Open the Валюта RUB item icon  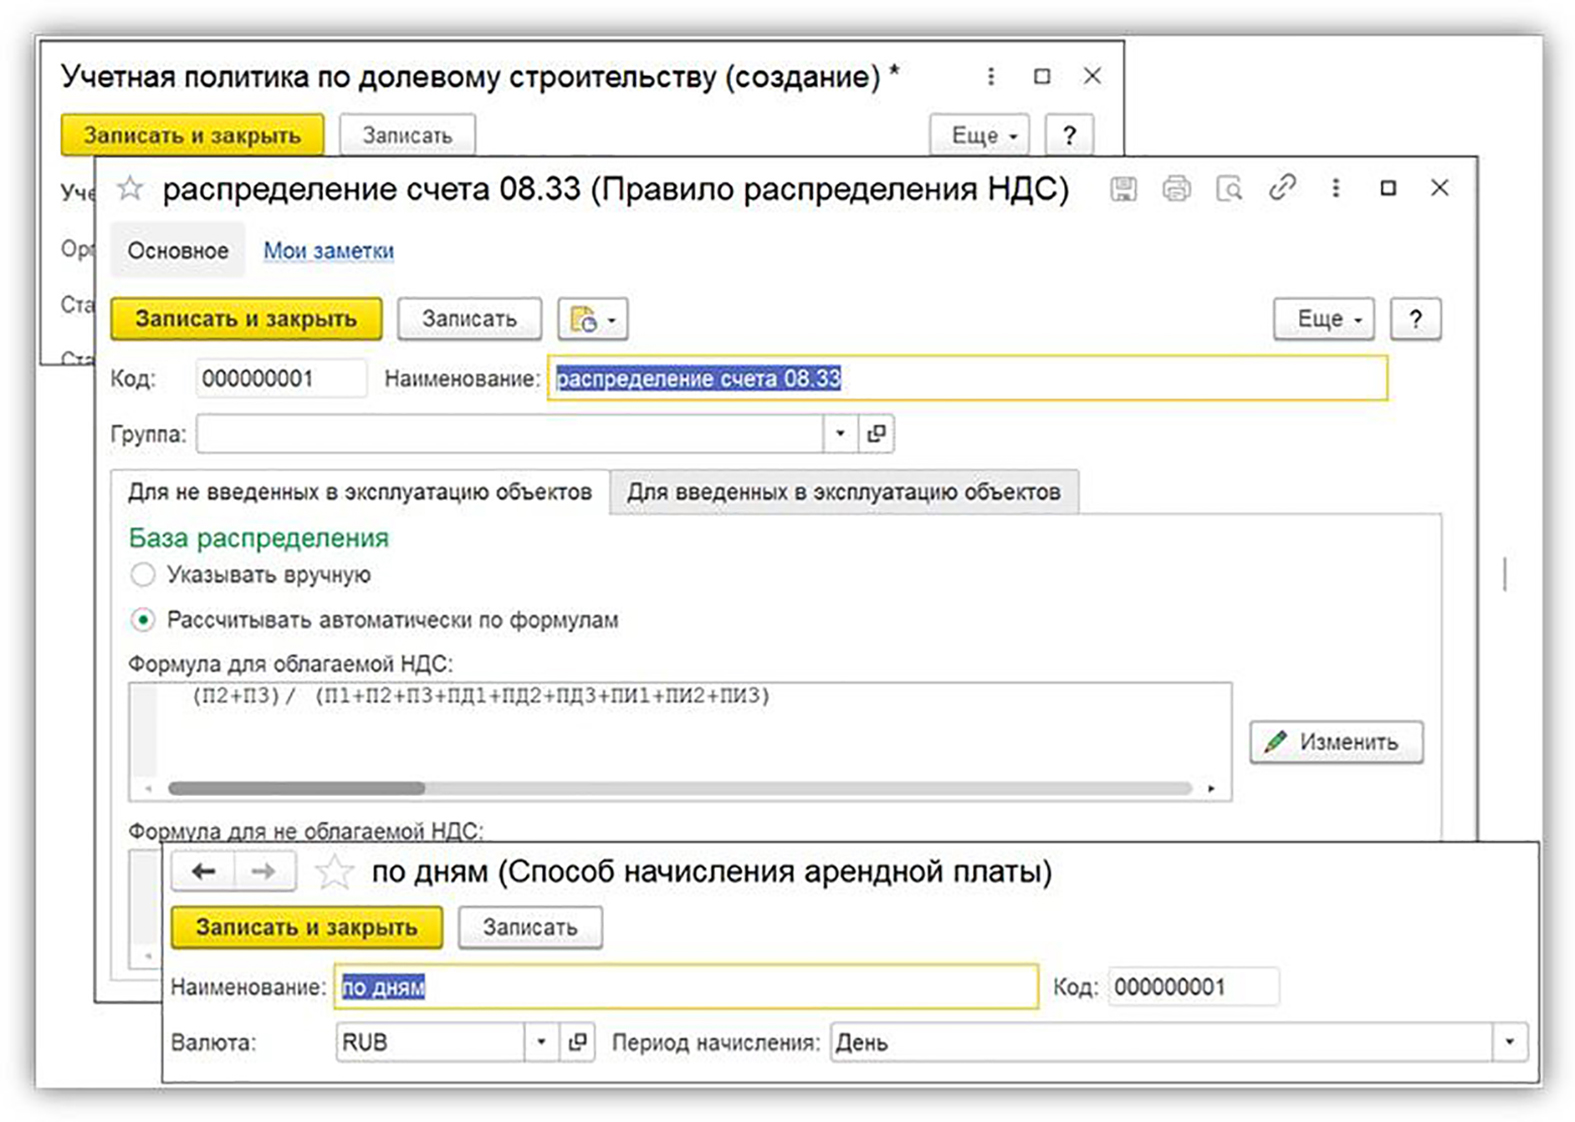[577, 1042]
